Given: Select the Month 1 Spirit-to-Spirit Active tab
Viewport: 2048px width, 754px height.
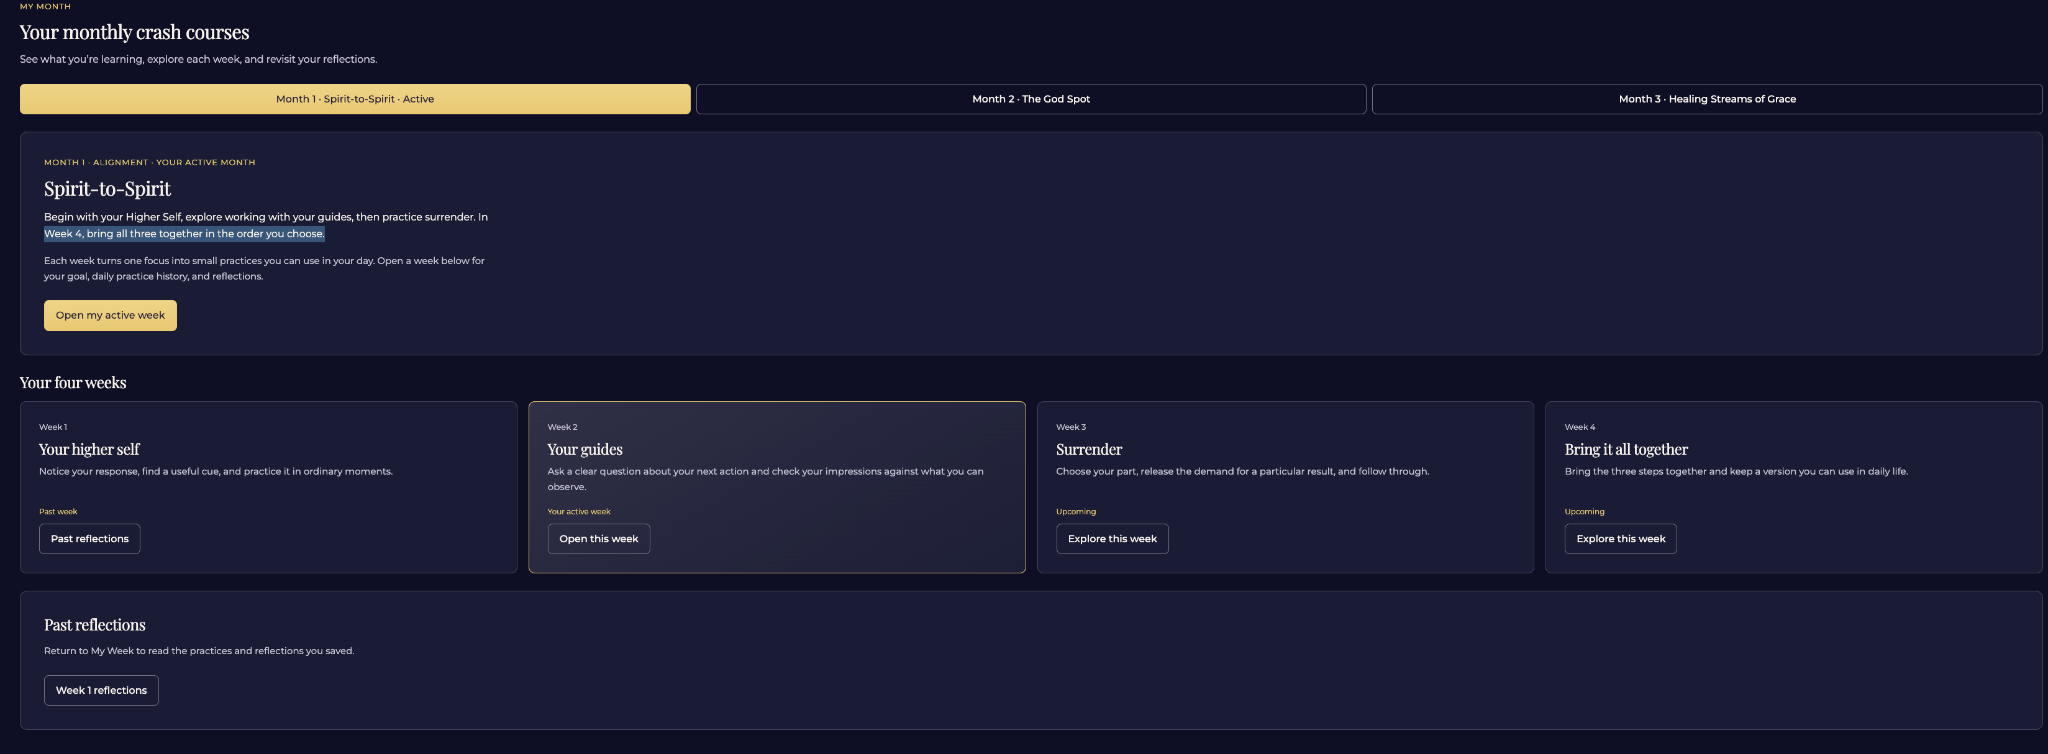Looking at the screenshot, I should [x=355, y=99].
